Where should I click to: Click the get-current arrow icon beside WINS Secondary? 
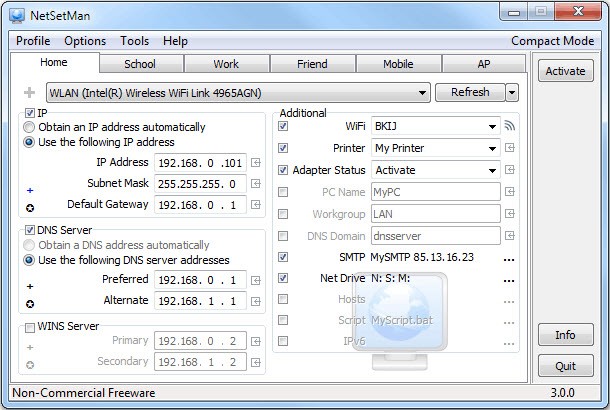click(x=256, y=363)
